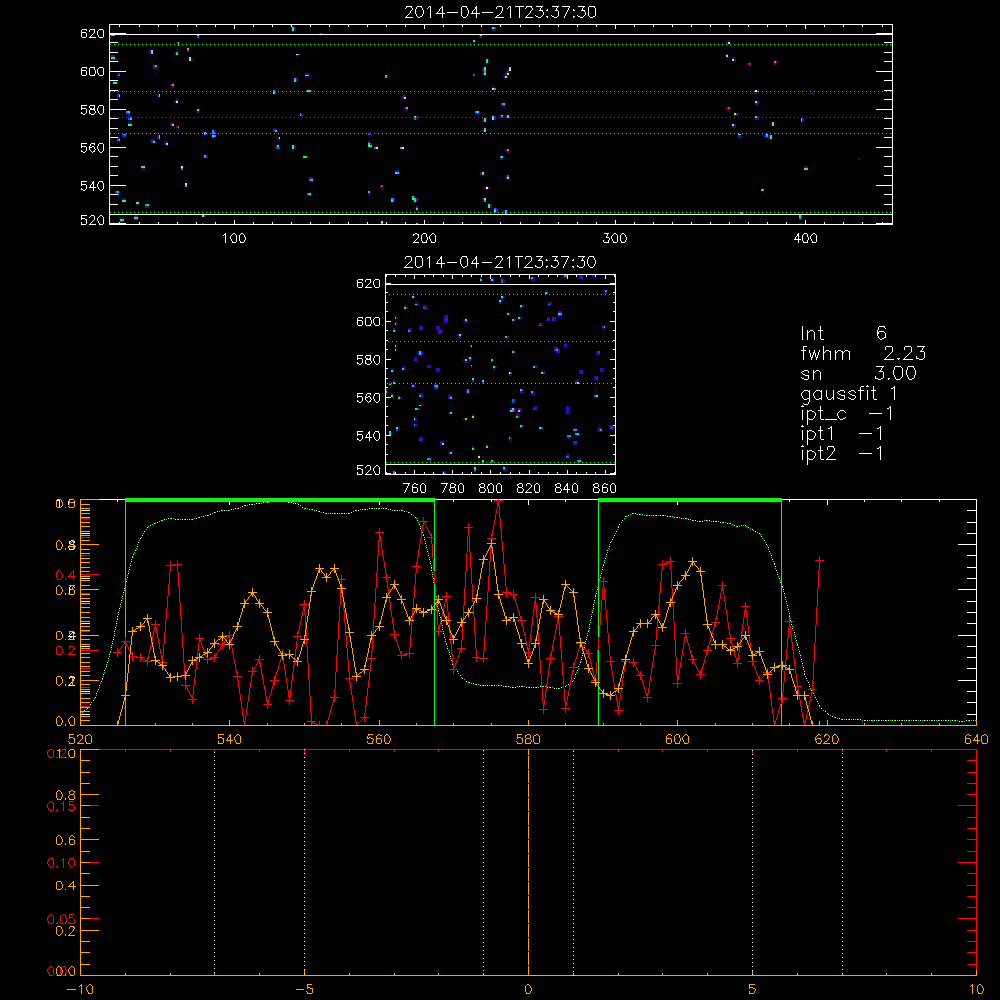Screen dimensions: 1000x1000
Task: Click x-axis label 840 on middle plot
Action: pyautogui.click(x=567, y=489)
